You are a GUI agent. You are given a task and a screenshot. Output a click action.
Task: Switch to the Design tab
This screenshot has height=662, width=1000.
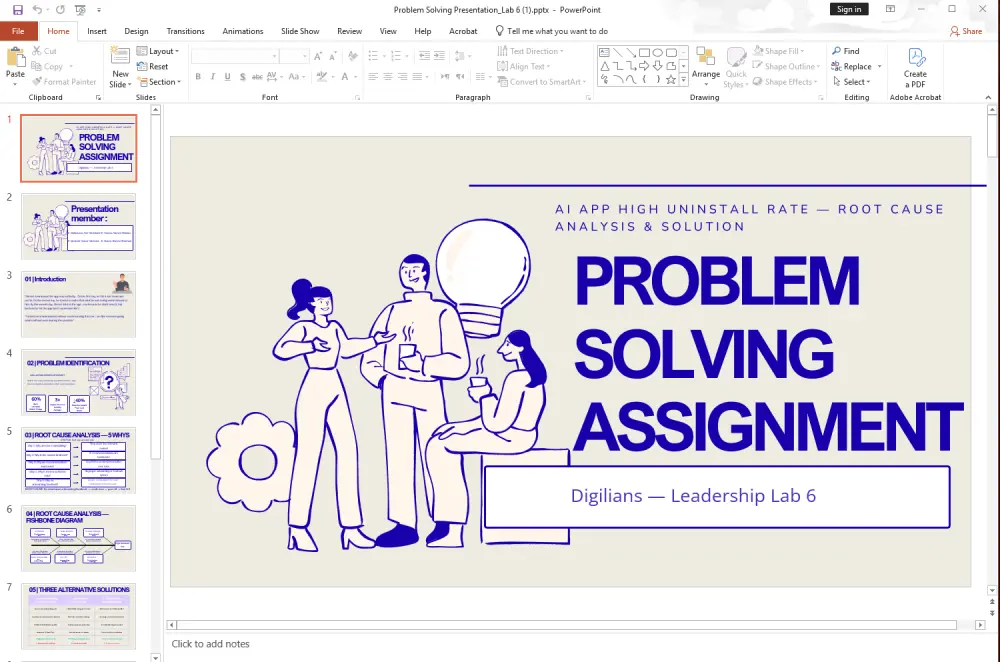(136, 31)
